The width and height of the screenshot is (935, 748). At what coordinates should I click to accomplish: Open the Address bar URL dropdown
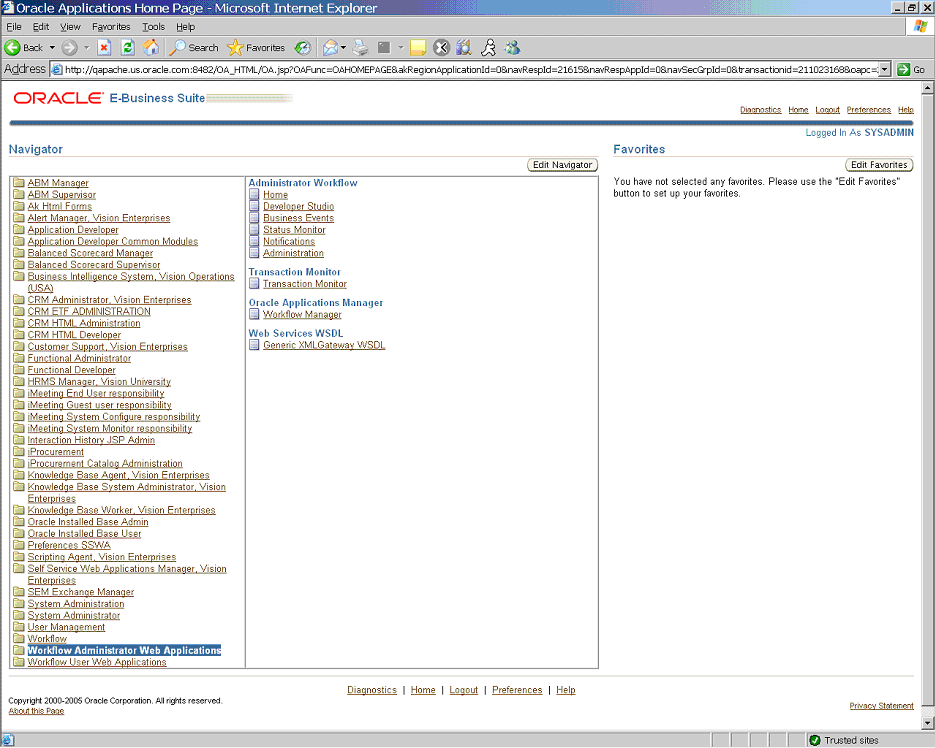[x=885, y=69]
